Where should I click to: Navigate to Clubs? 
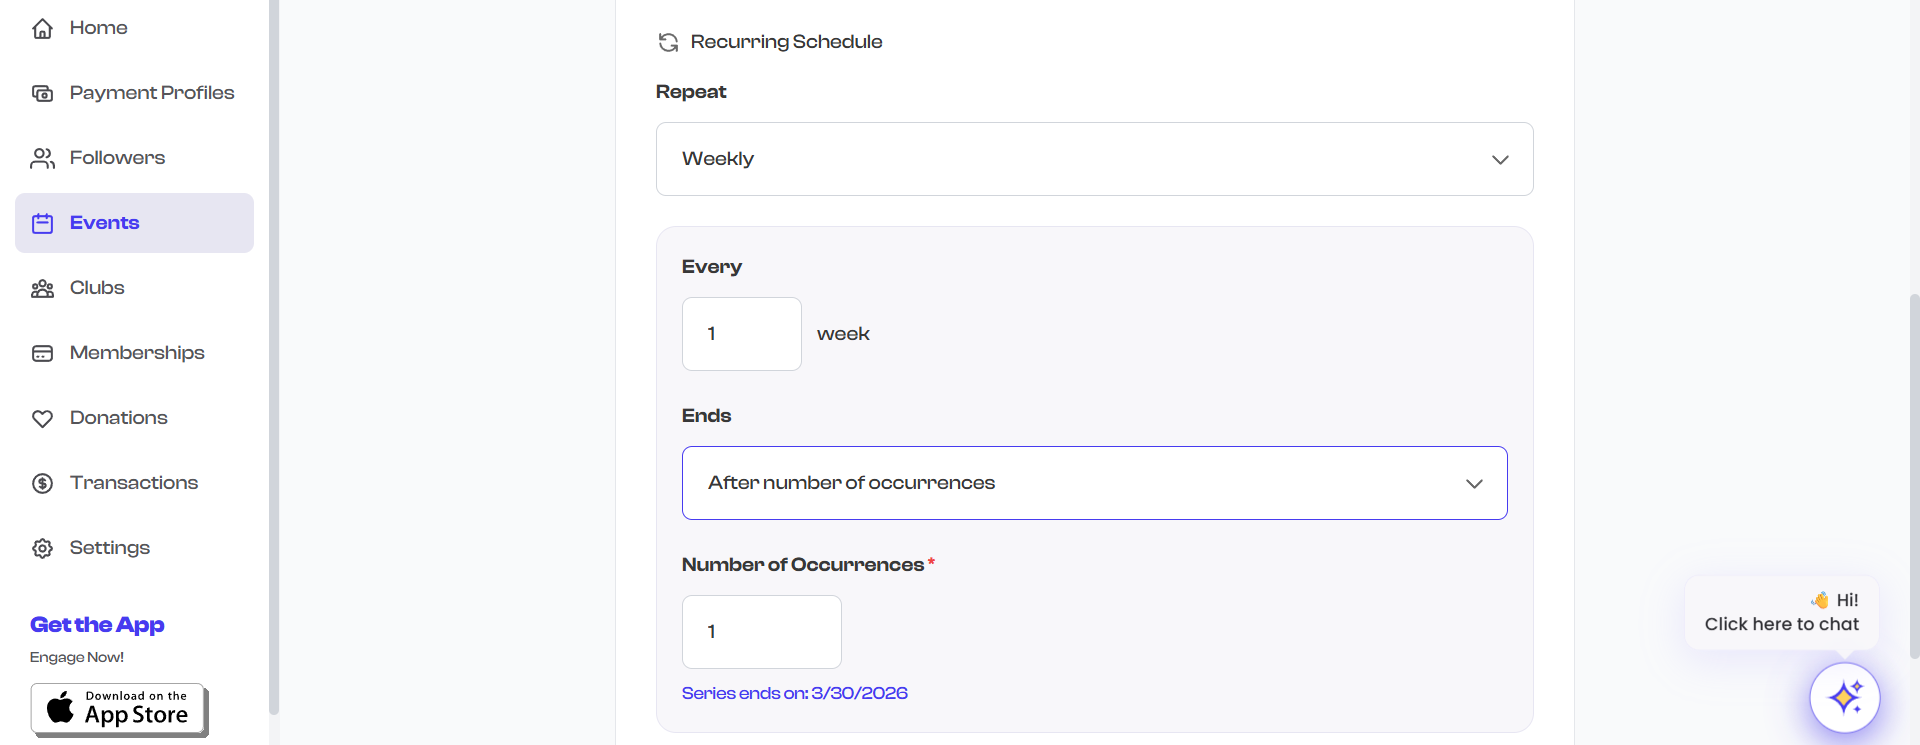pos(134,288)
